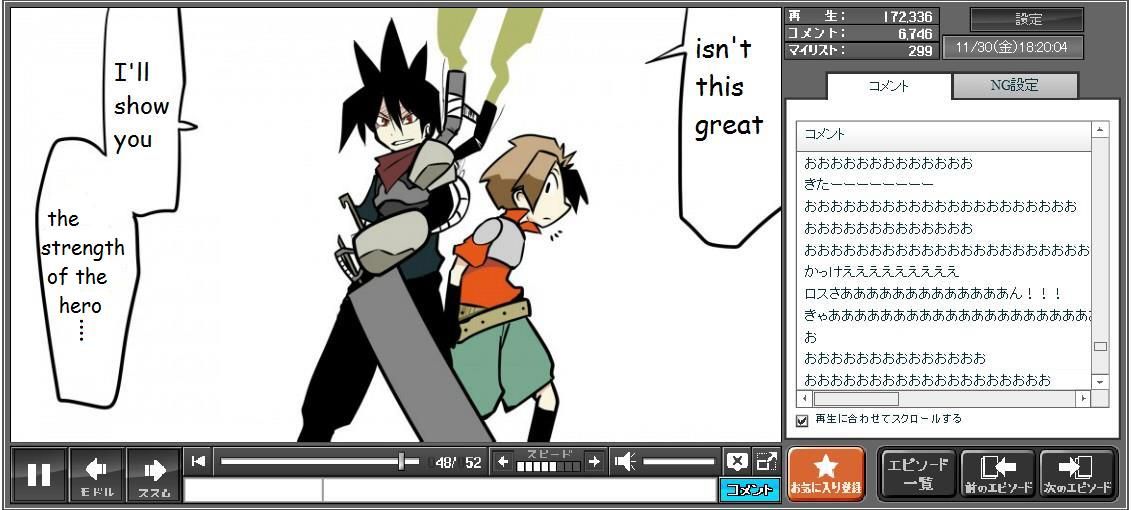Click the page progress slider

pyautogui.click(x=319, y=461)
